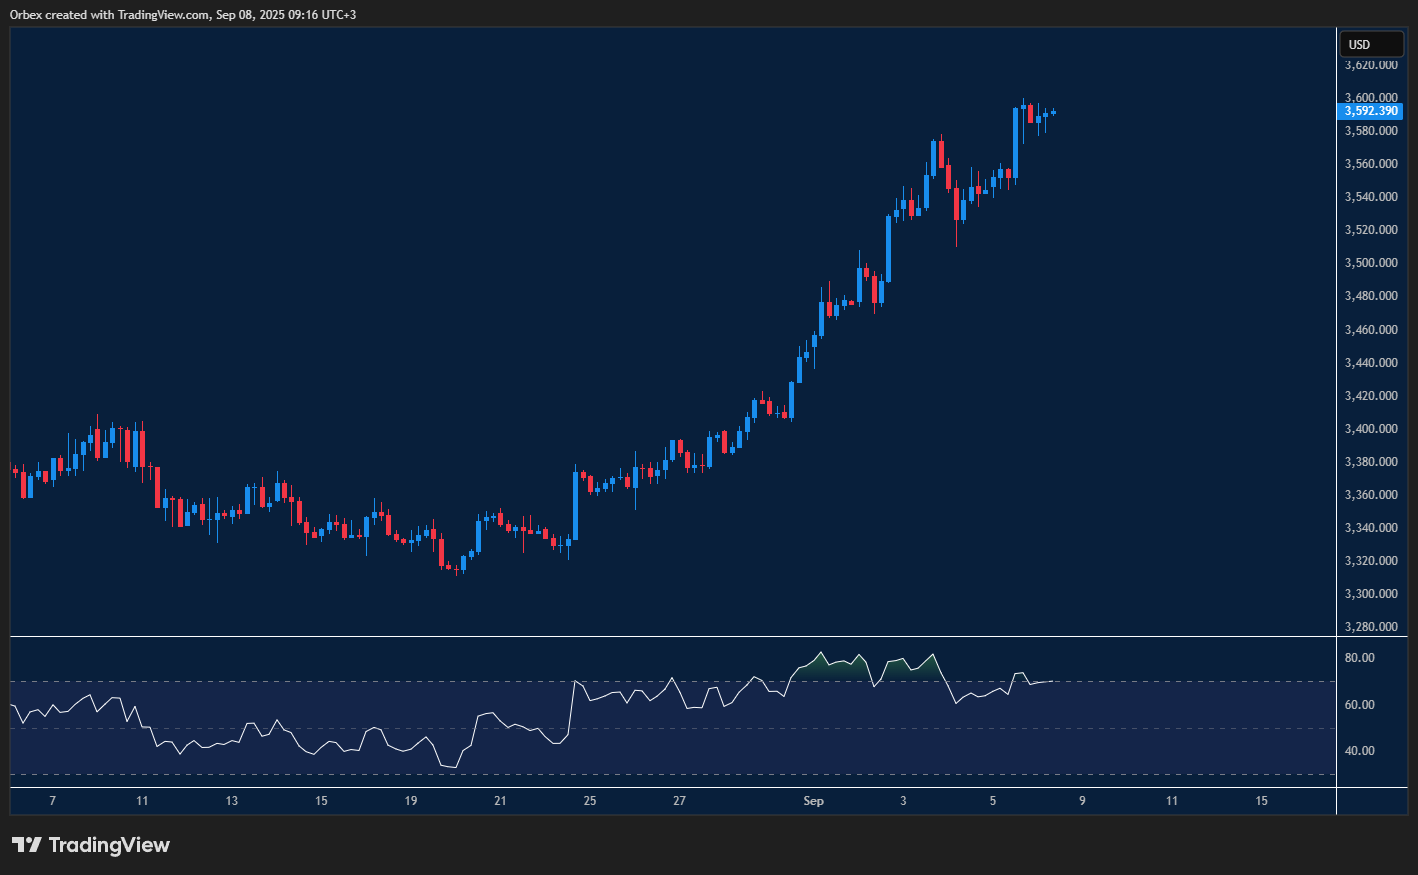Click the 80.00 level on RSI scale
Image resolution: width=1418 pixels, height=875 pixels.
pos(1359,658)
